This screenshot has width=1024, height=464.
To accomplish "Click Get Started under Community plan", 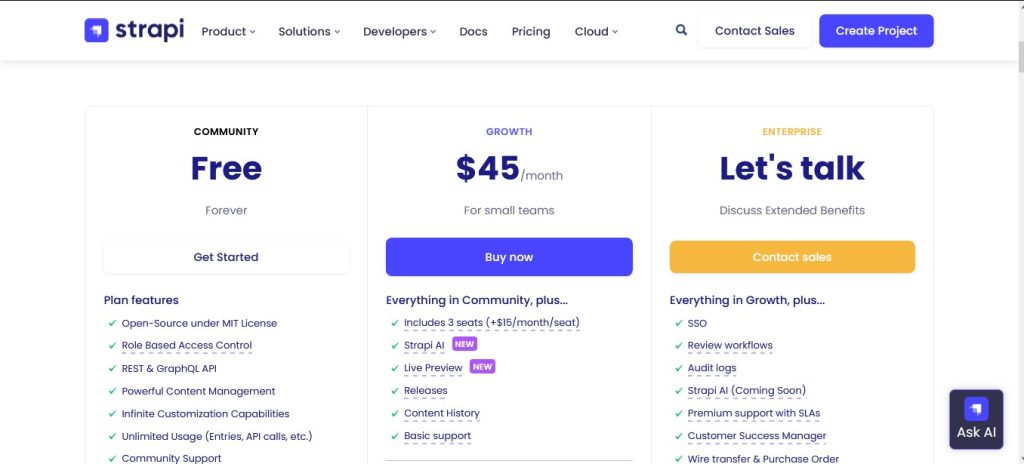I will pos(226,257).
